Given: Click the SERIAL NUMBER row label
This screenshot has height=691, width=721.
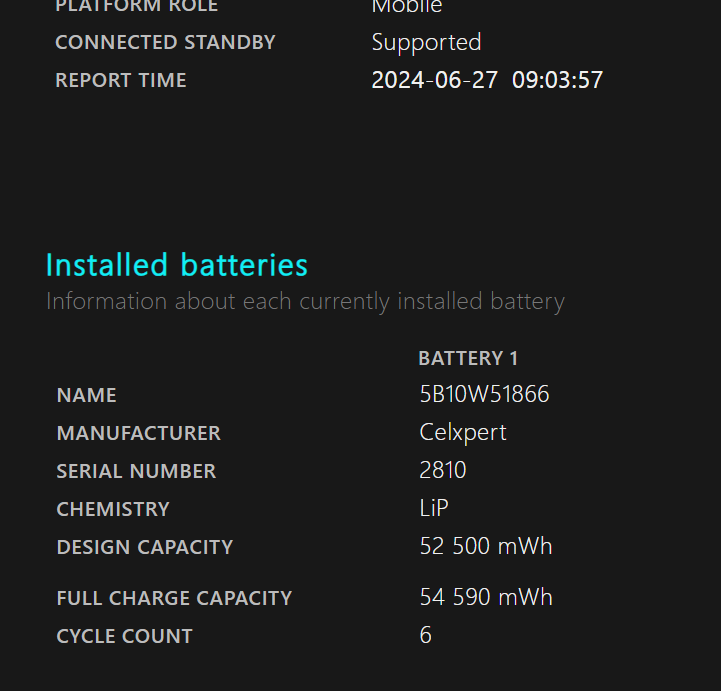Looking at the screenshot, I should [x=136, y=471].
